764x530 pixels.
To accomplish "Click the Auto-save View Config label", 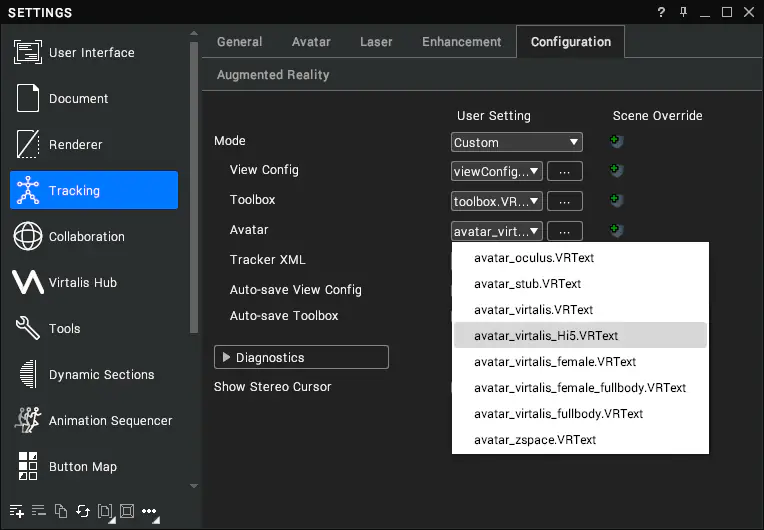I will coord(296,290).
